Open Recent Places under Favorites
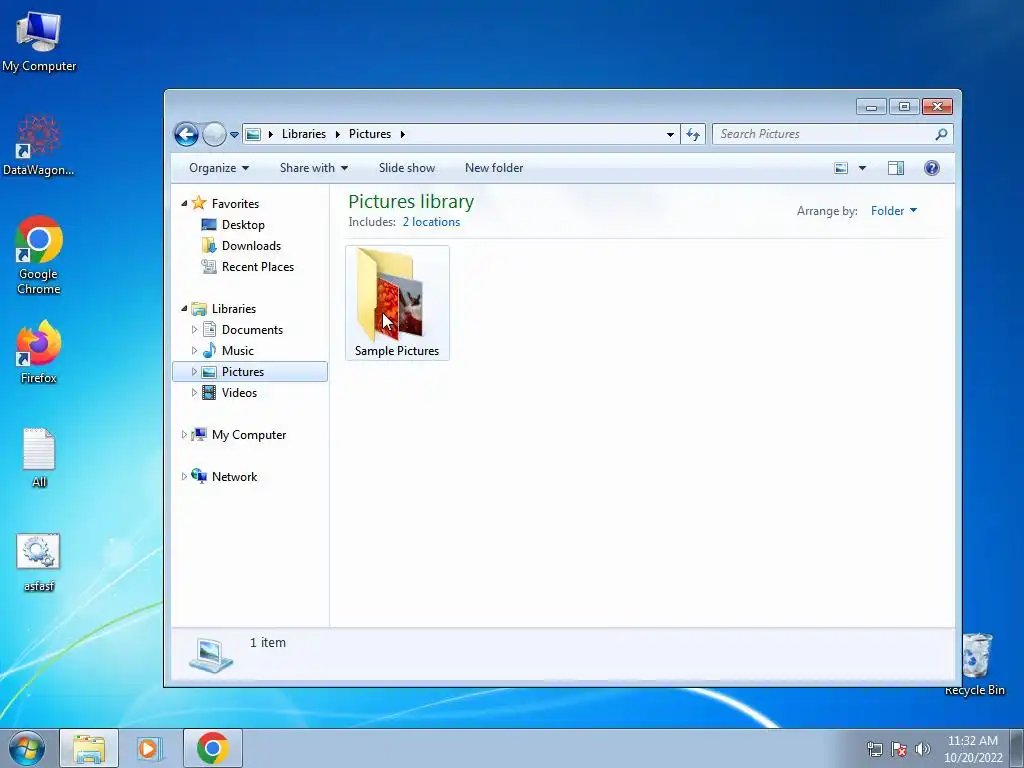1024x768 pixels. [258, 266]
